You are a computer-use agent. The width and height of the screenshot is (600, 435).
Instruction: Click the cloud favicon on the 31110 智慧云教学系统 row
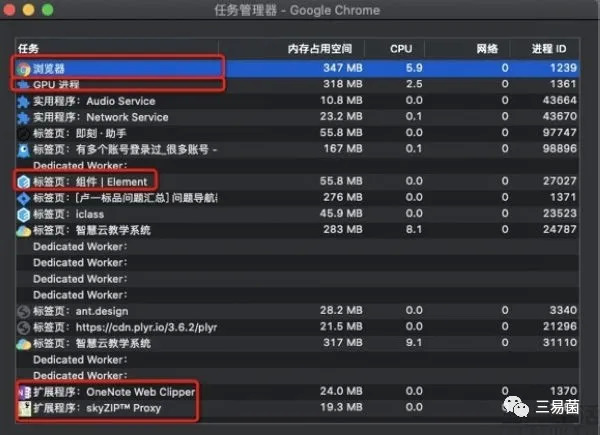(x=24, y=344)
